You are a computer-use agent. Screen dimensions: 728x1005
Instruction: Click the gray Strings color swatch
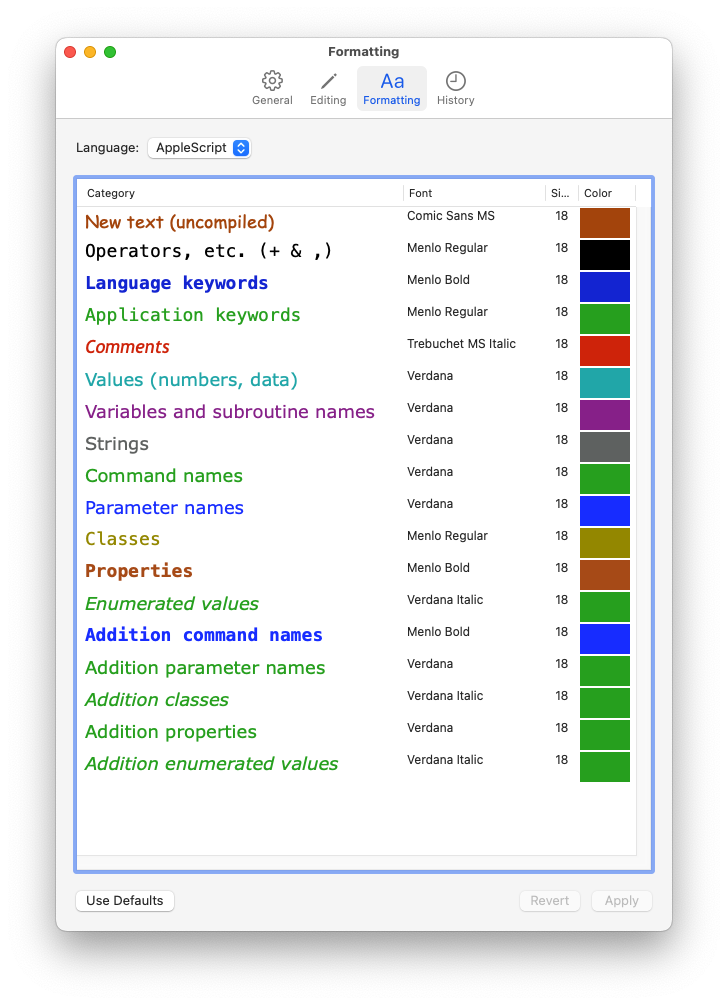[605, 447]
